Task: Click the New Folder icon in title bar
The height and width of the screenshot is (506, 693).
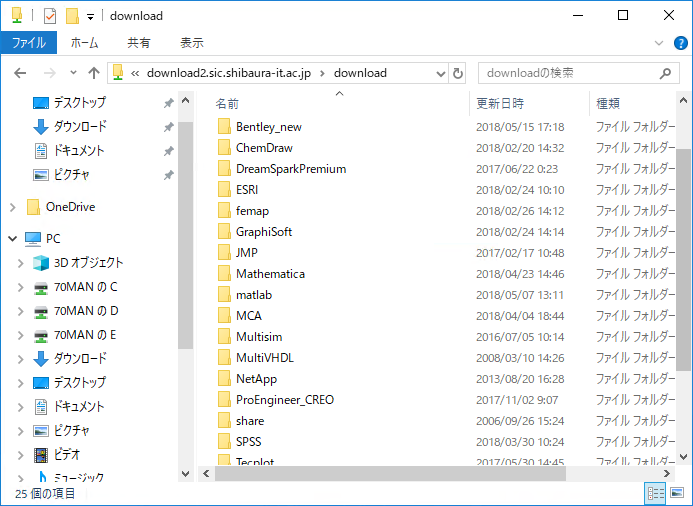Action: [72, 16]
